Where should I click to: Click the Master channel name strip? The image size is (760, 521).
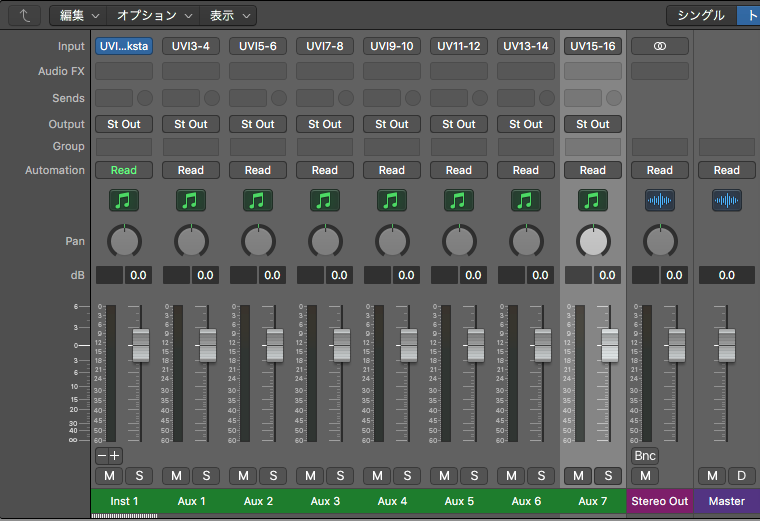pyautogui.click(x=727, y=501)
